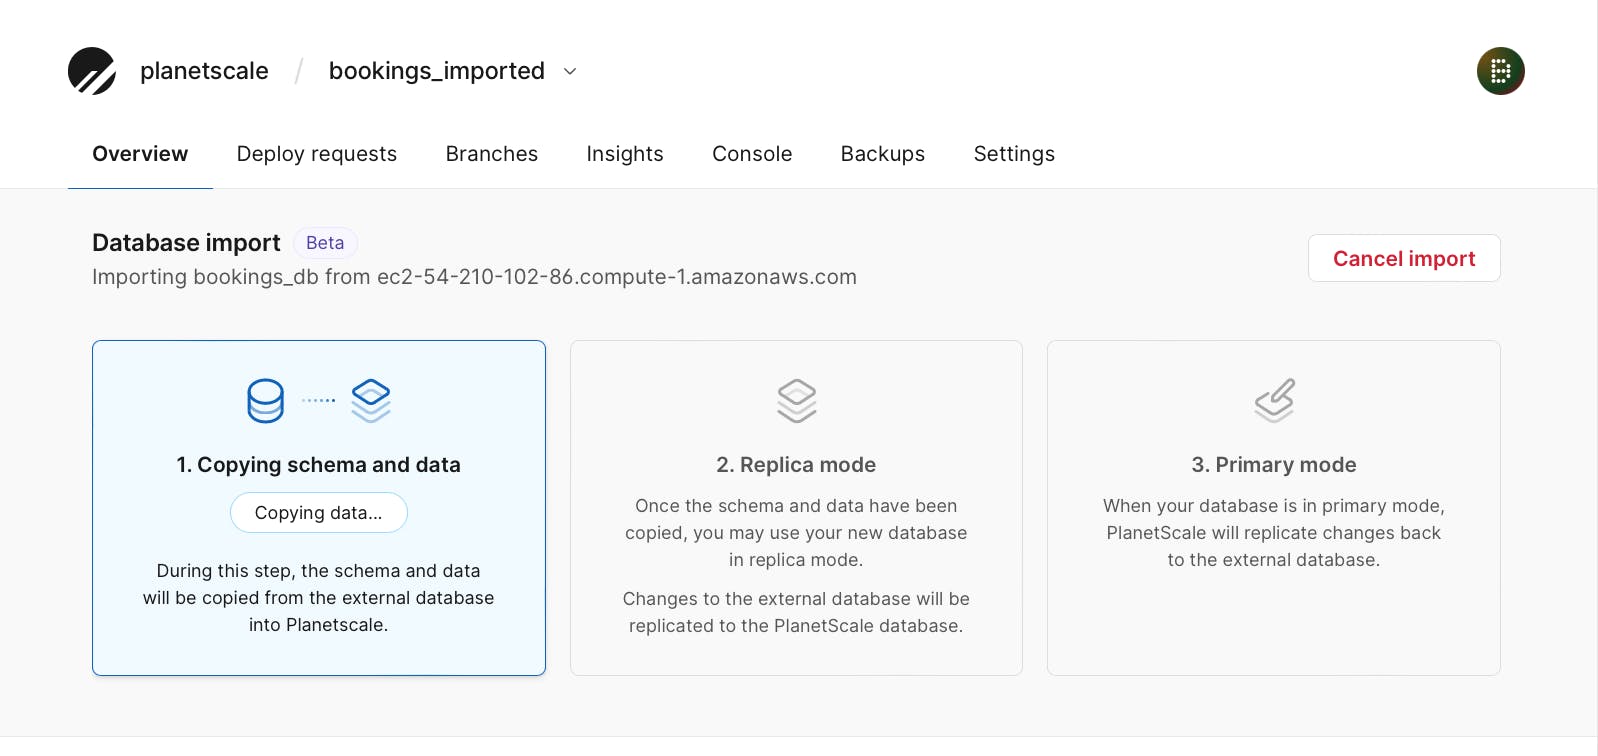This screenshot has height=756, width=1598.
Task: Click the Replica mode layers icon
Action: pyautogui.click(x=796, y=401)
